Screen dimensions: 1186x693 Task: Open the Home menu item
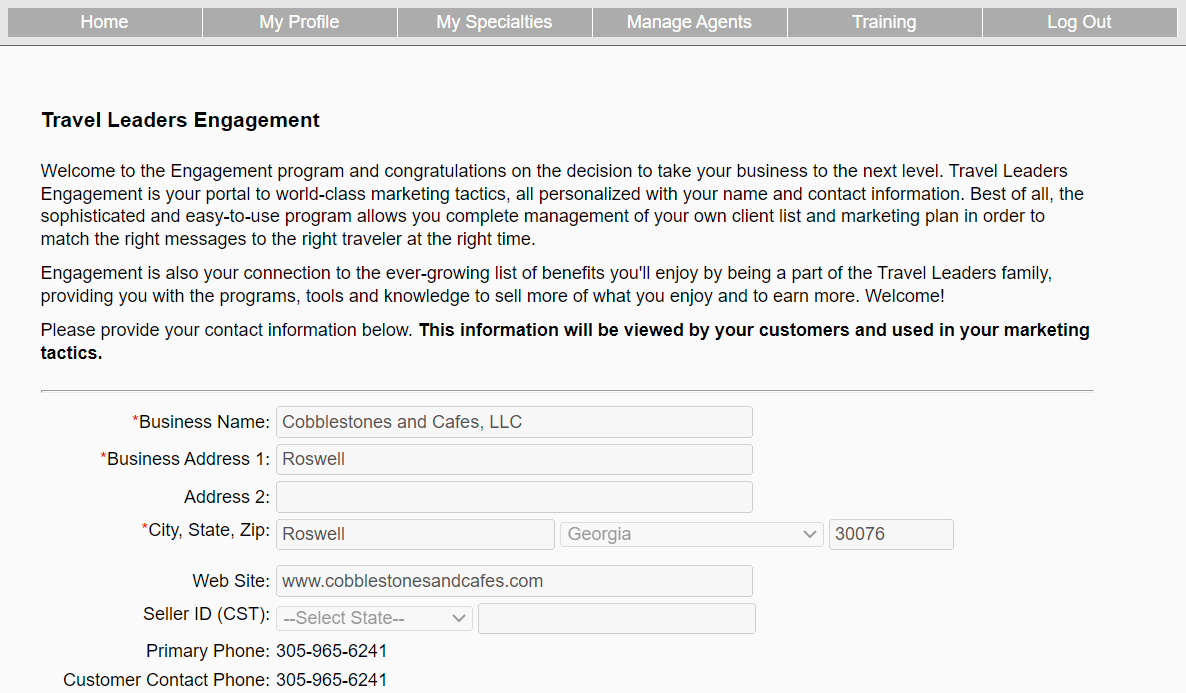click(104, 22)
